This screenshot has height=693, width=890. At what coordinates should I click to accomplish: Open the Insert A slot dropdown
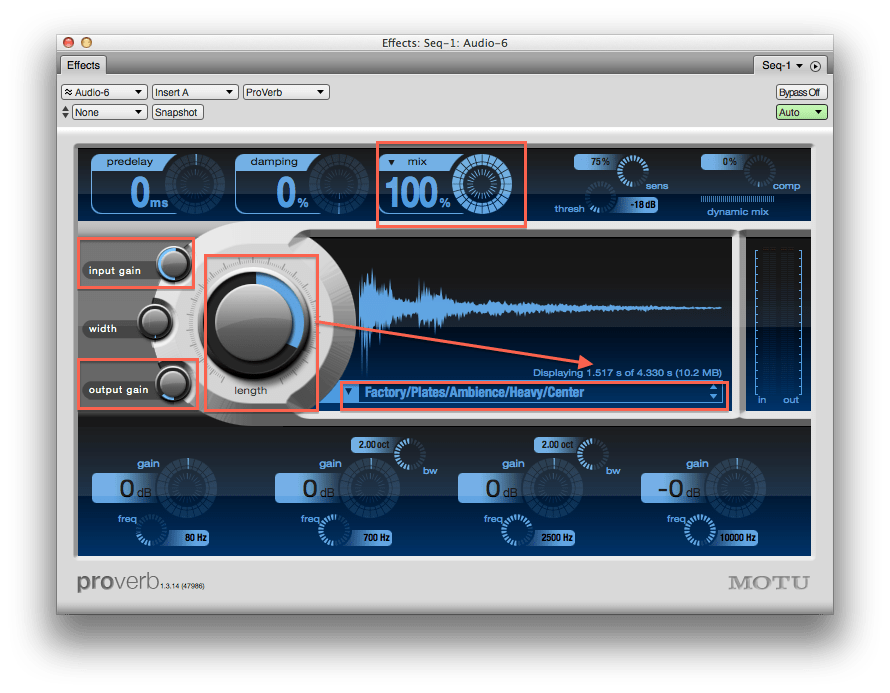[195, 92]
